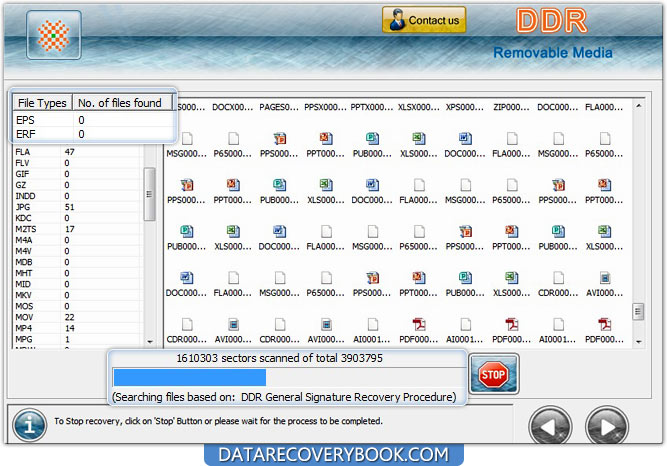
Task: Click the recovered files pane scrollbar thumb
Action: tap(638, 312)
